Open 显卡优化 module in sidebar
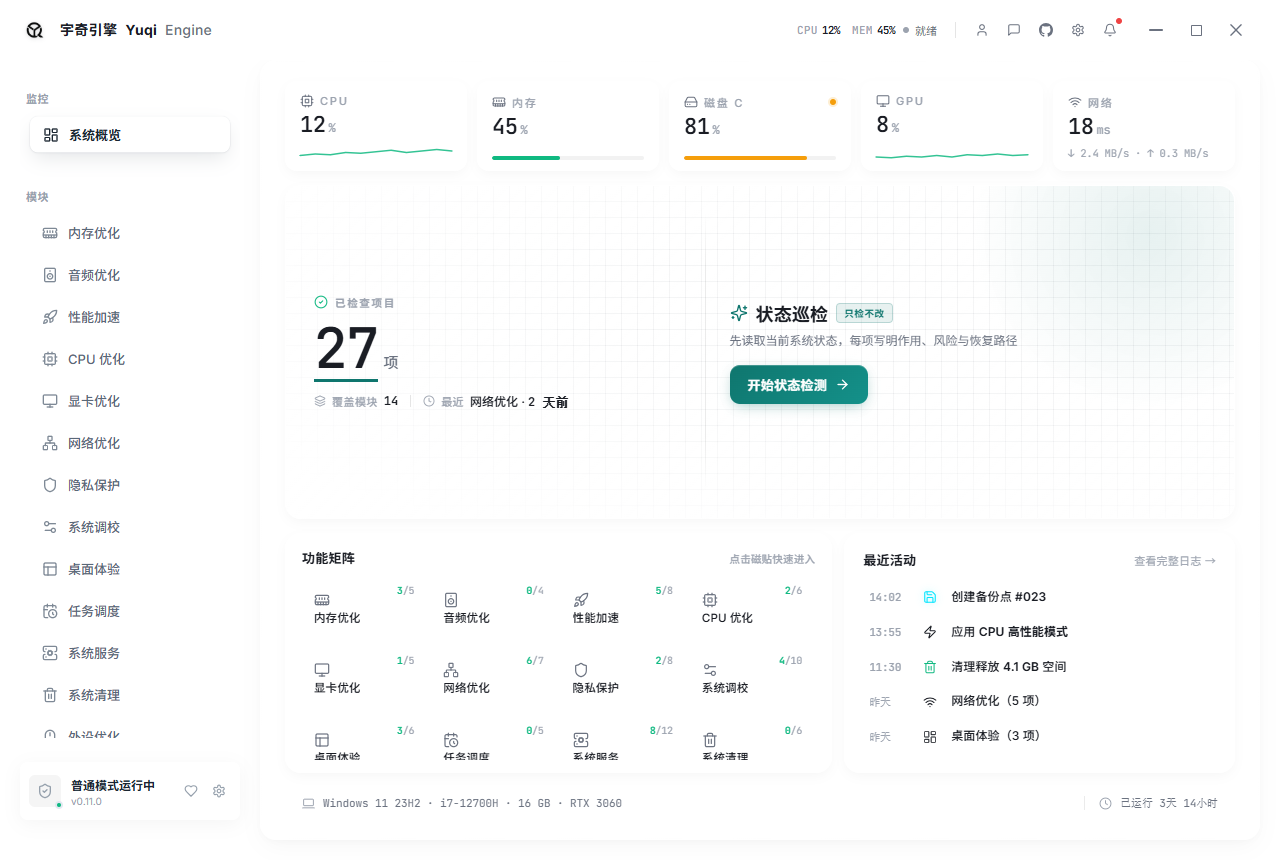This screenshot has height=860, width=1280. point(130,401)
